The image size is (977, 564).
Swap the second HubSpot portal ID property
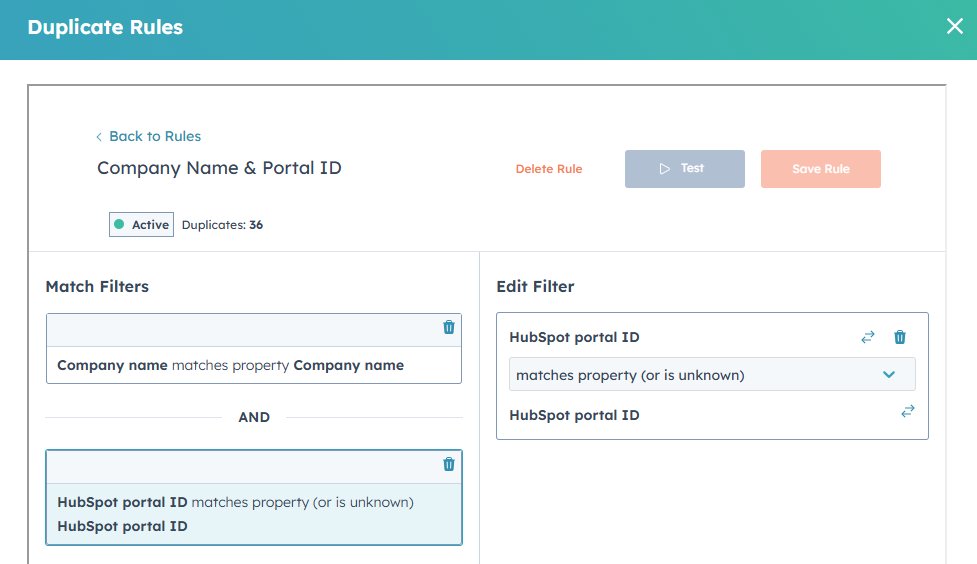(908, 411)
